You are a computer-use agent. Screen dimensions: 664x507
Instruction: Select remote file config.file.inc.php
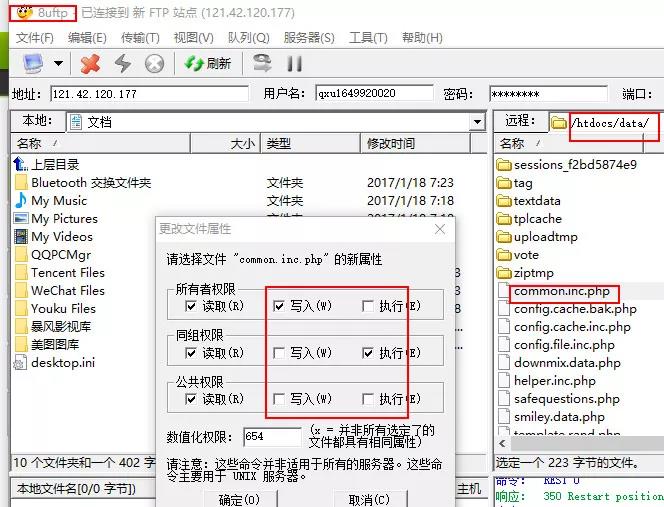pyautogui.click(x=556, y=345)
